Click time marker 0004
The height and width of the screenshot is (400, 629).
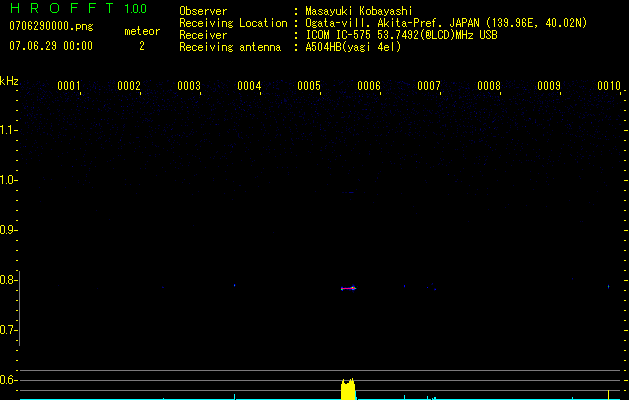249,86
